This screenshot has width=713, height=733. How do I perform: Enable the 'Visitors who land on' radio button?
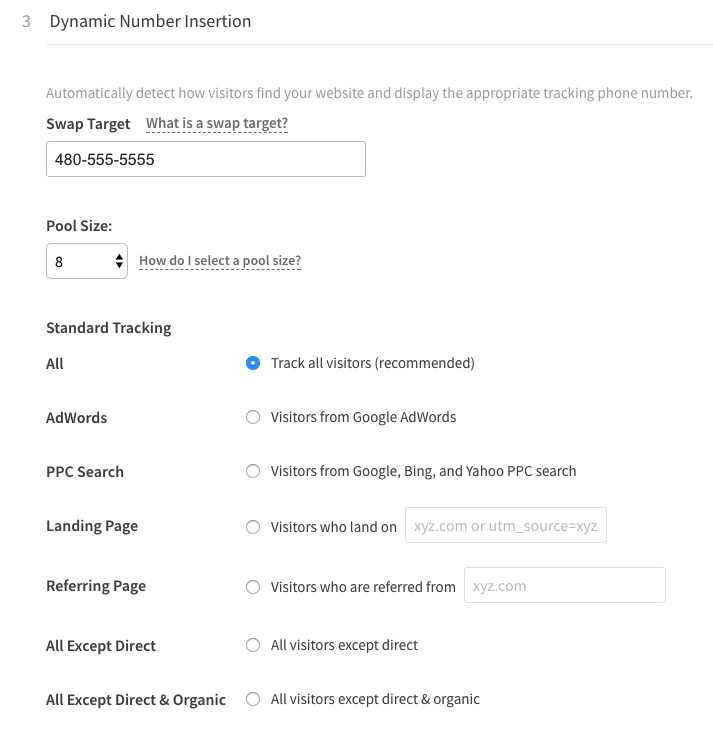click(x=253, y=527)
